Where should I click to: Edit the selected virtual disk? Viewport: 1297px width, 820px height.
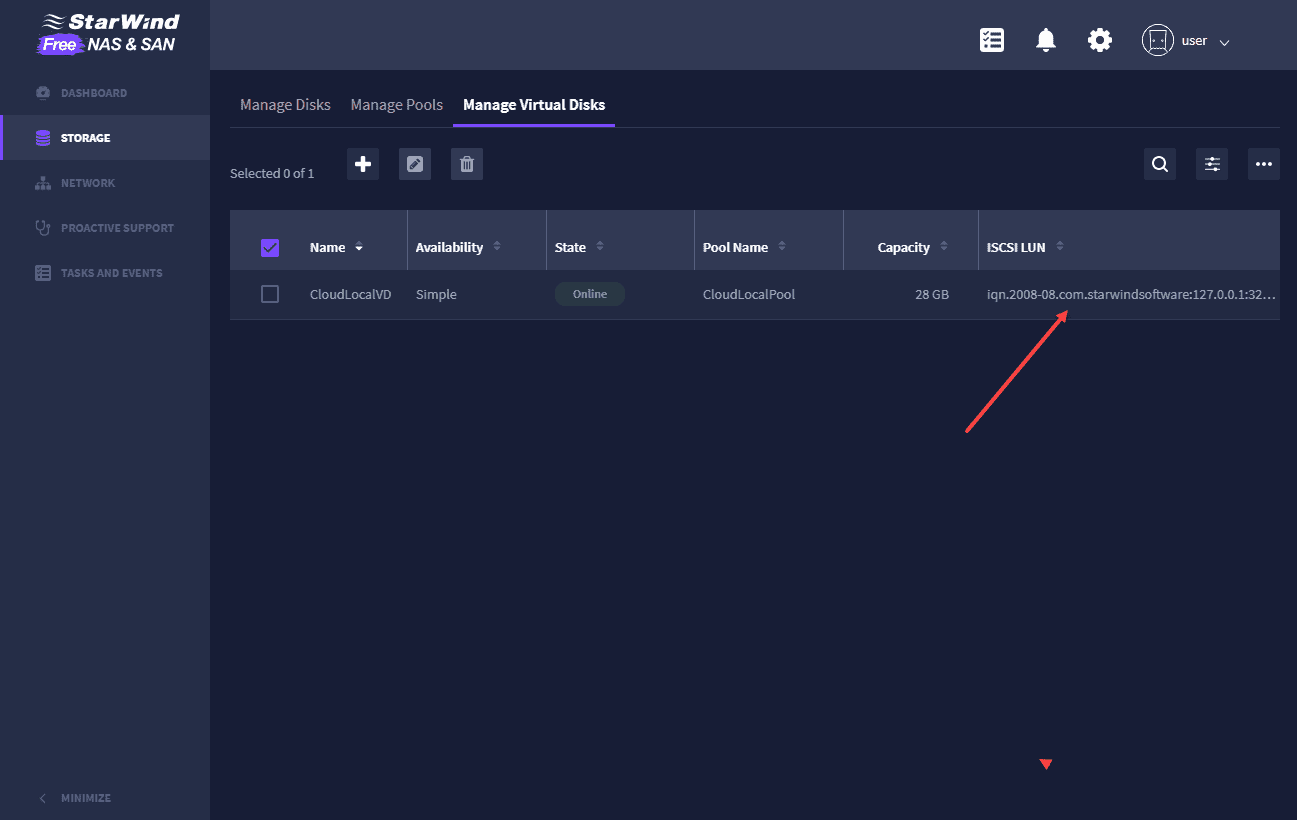(415, 164)
